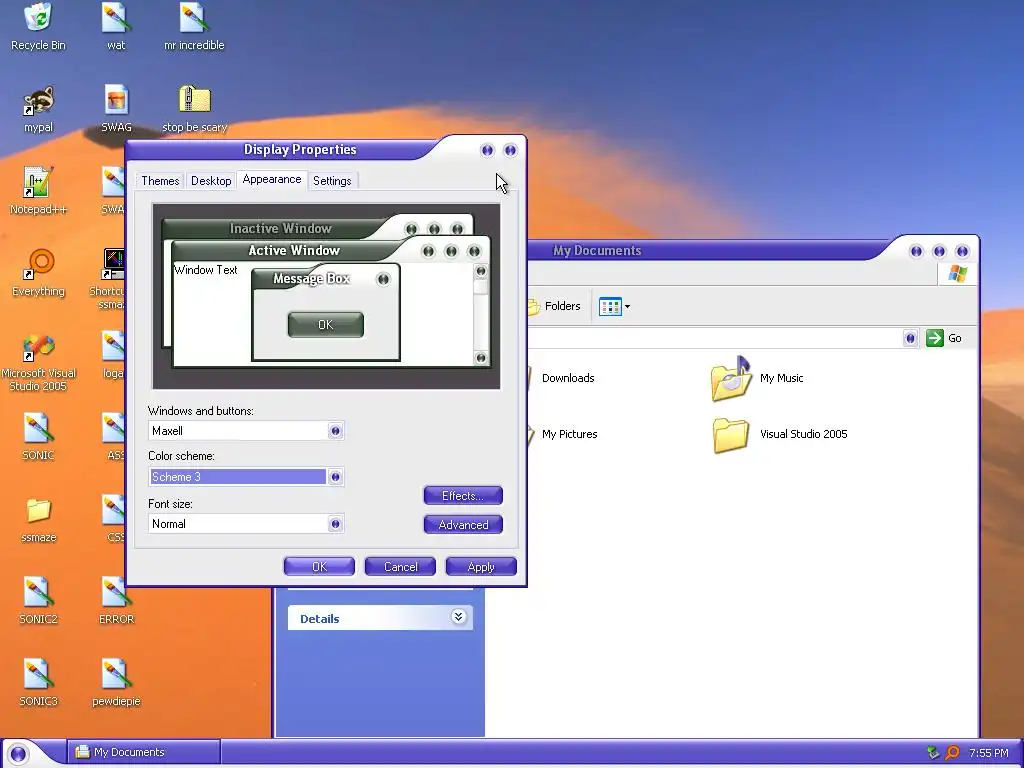Click the preview Message Box OK button
Screen dimensions: 1024x768
tap(325, 325)
